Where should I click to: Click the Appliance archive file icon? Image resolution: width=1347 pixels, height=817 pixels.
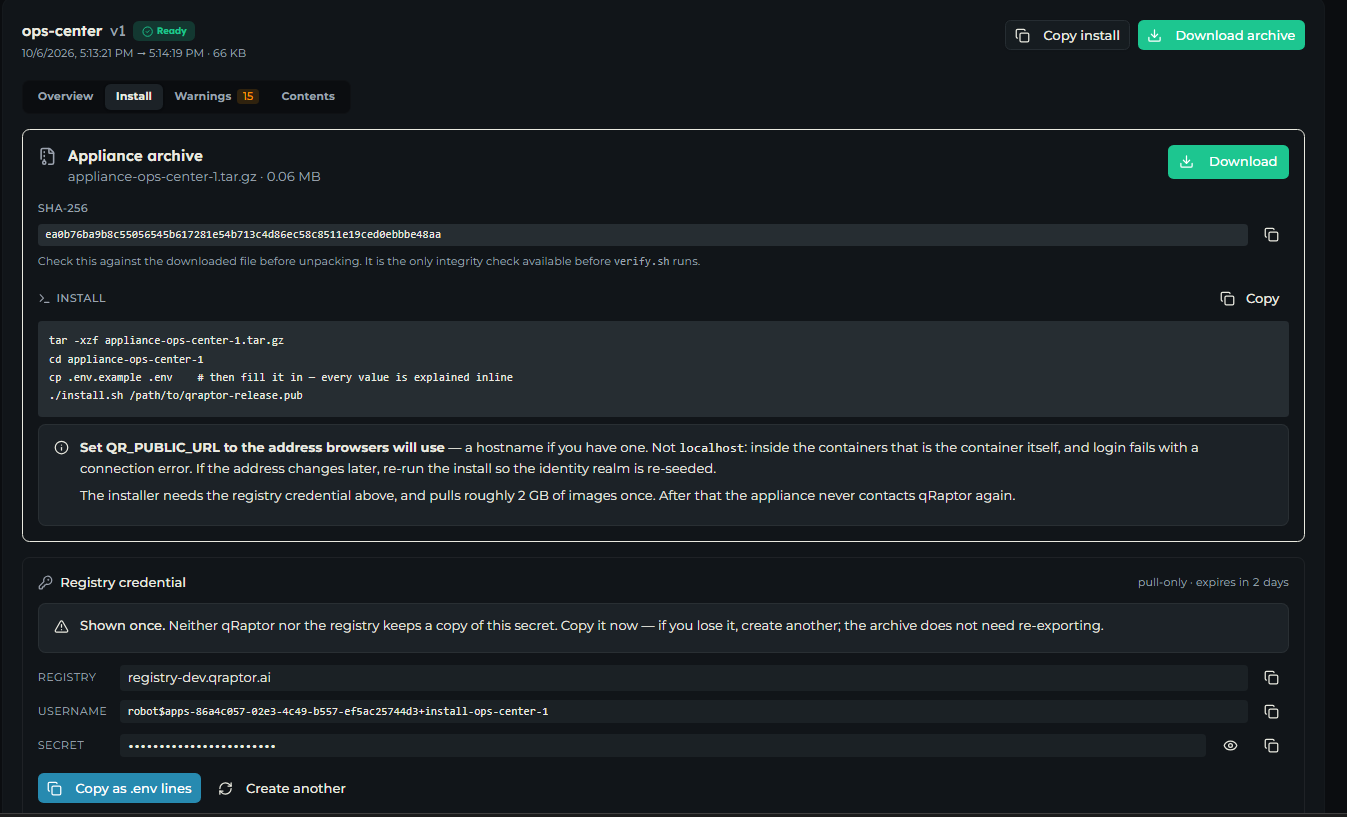[x=47, y=156]
